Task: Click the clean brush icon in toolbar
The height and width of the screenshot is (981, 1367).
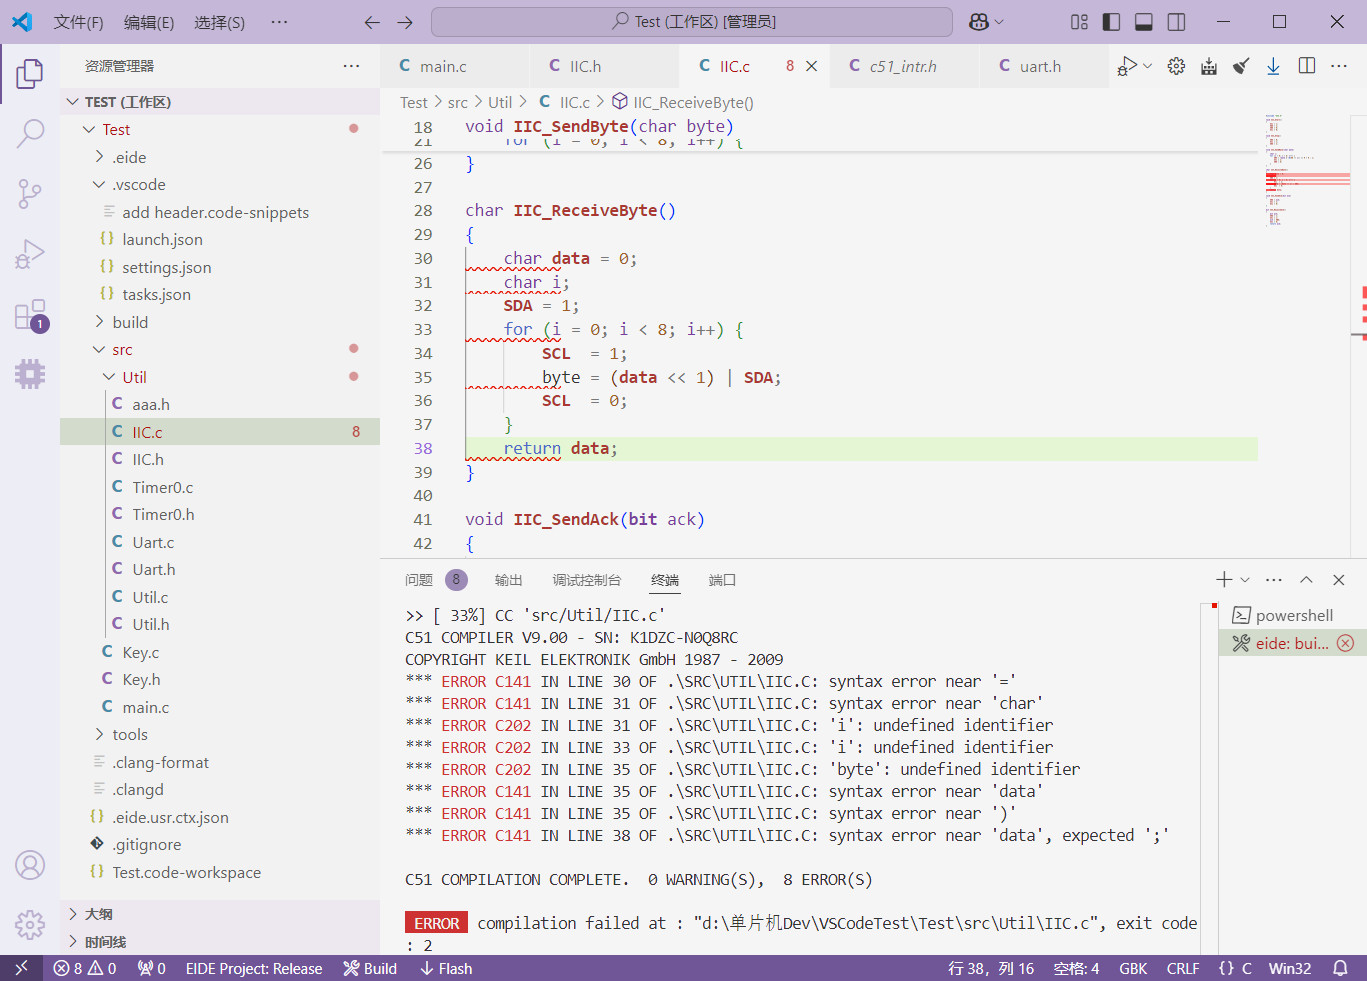Action: coord(1241,66)
